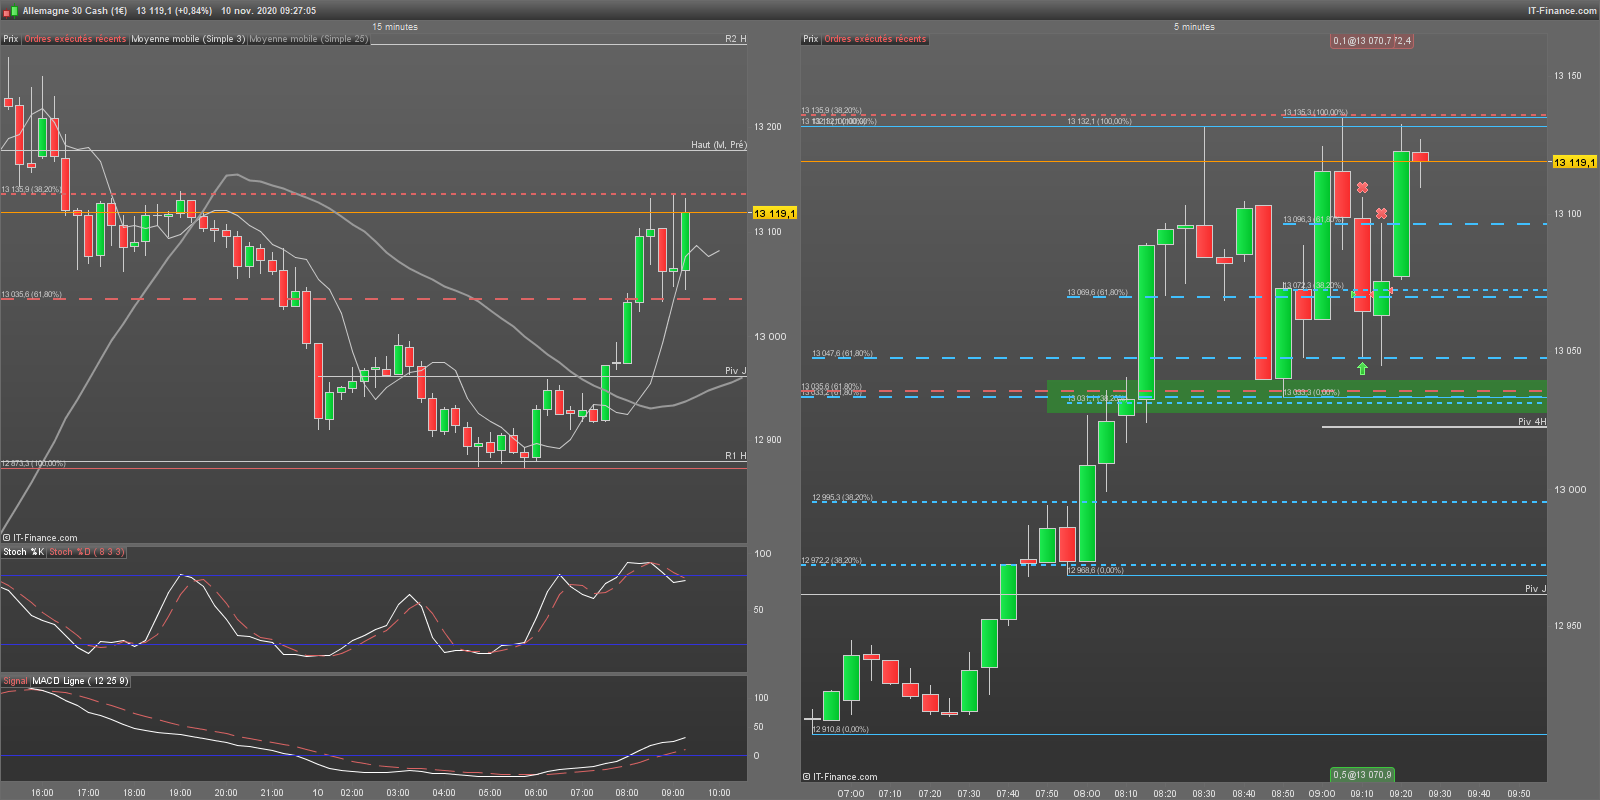
Task: Click the copyright icon on 5-minute chart
Action: (806, 777)
